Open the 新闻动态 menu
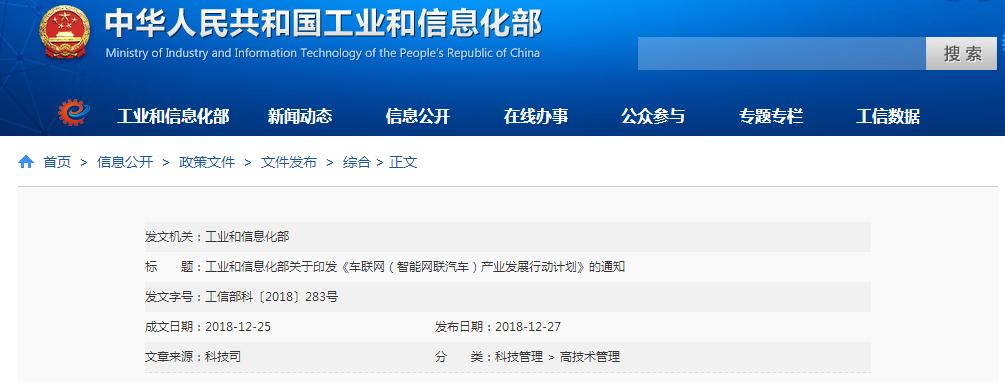The height and width of the screenshot is (383, 1005). pos(300,117)
